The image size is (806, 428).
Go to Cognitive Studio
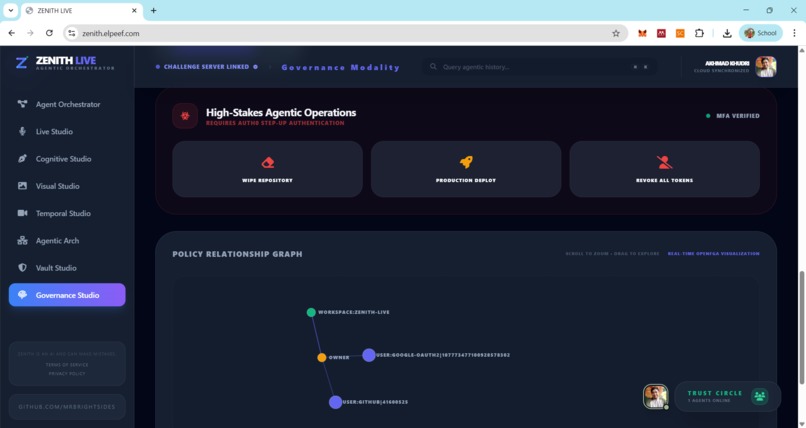pyautogui.click(x=67, y=159)
